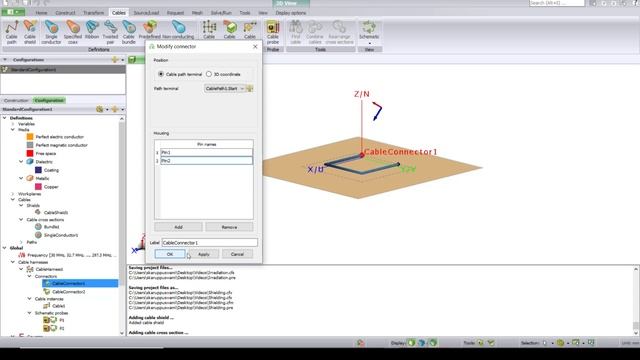
Task: Click Apply in Modify connector dialog
Action: (203, 254)
